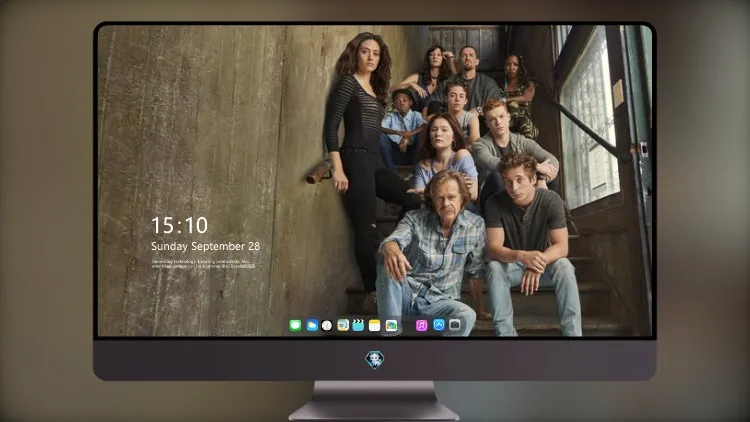Click the logo badge on monitor chin
Viewport: 750px width, 422px height.
(375, 360)
